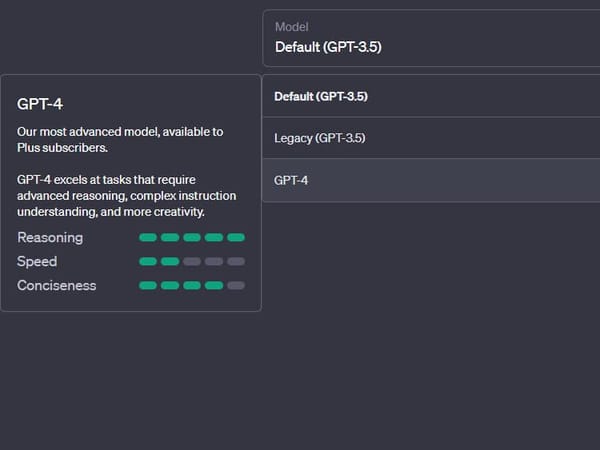The height and width of the screenshot is (450, 600).
Task: Click the gray pill of Conciseness rating
Action: click(x=236, y=286)
